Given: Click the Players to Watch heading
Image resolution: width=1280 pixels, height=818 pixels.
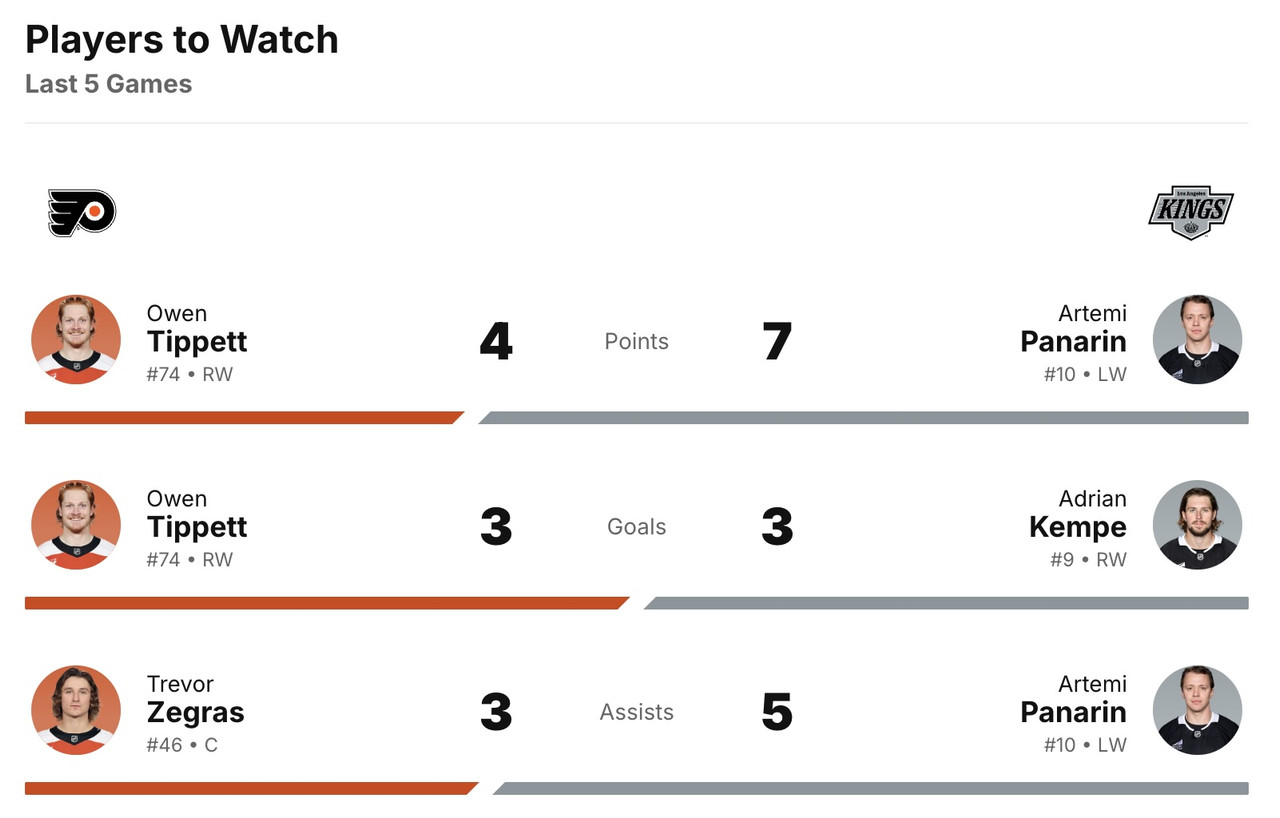Looking at the screenshot, I should pos(182,40).
